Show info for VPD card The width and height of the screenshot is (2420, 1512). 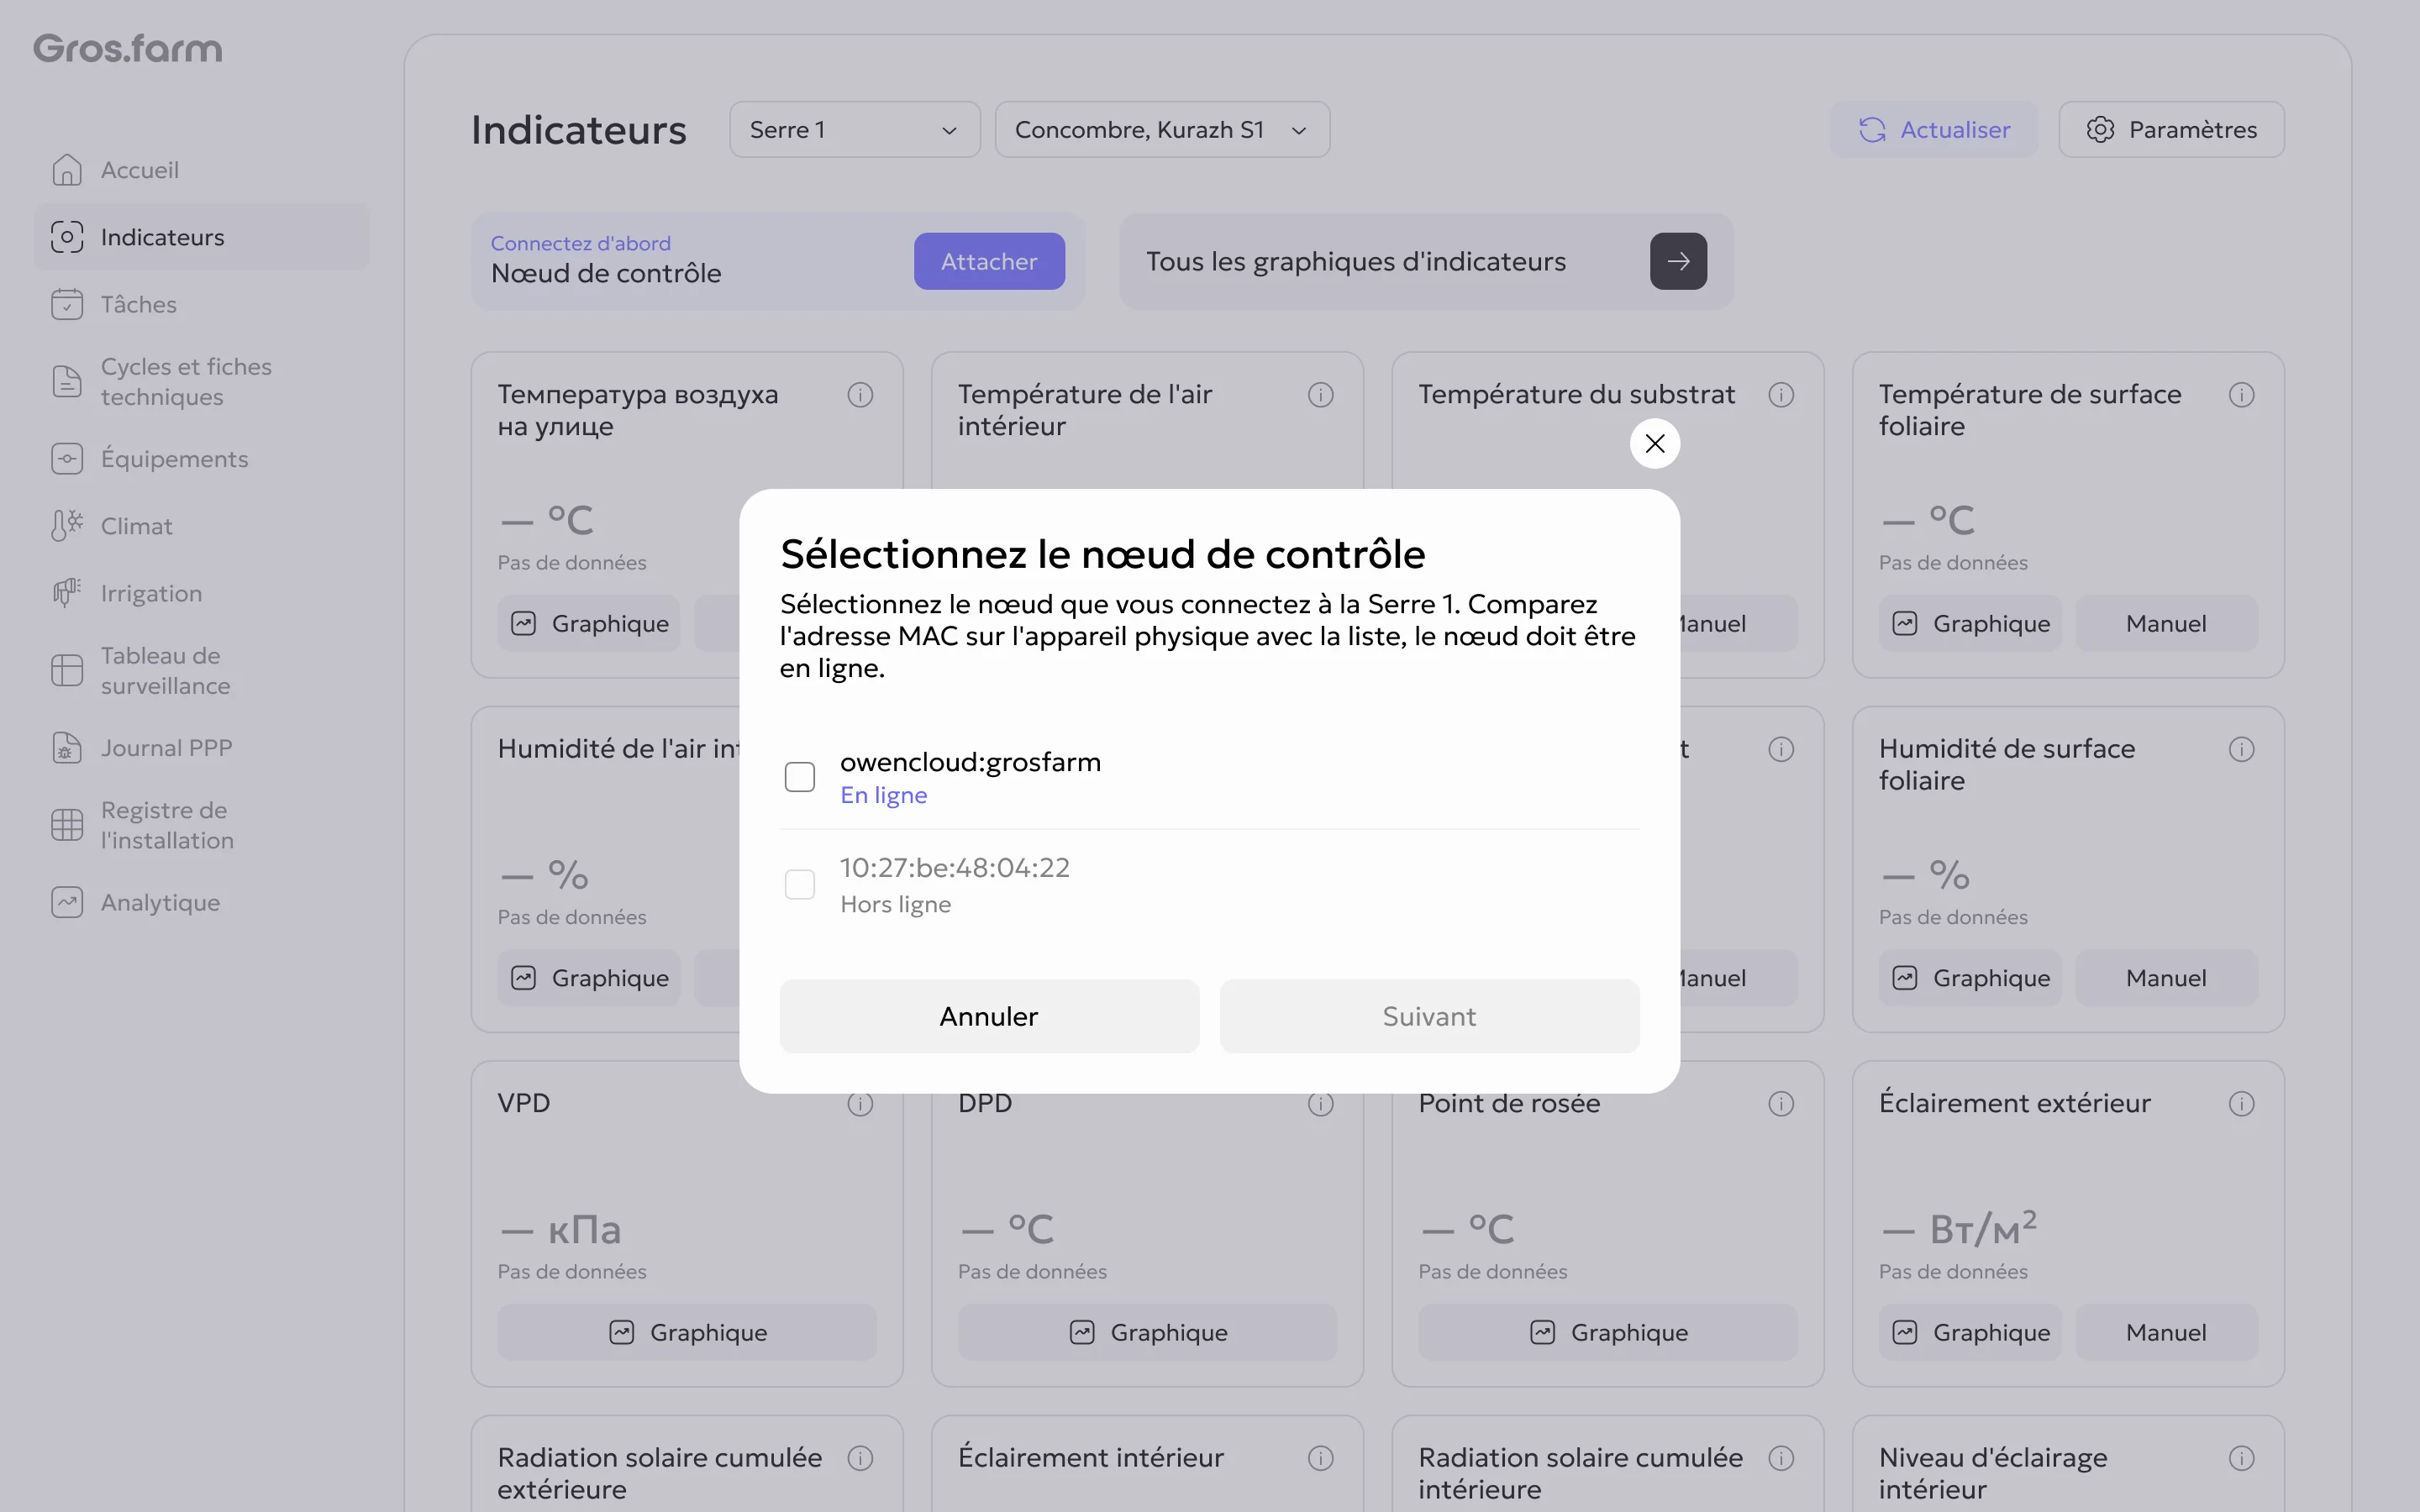tap(860, 1104)
